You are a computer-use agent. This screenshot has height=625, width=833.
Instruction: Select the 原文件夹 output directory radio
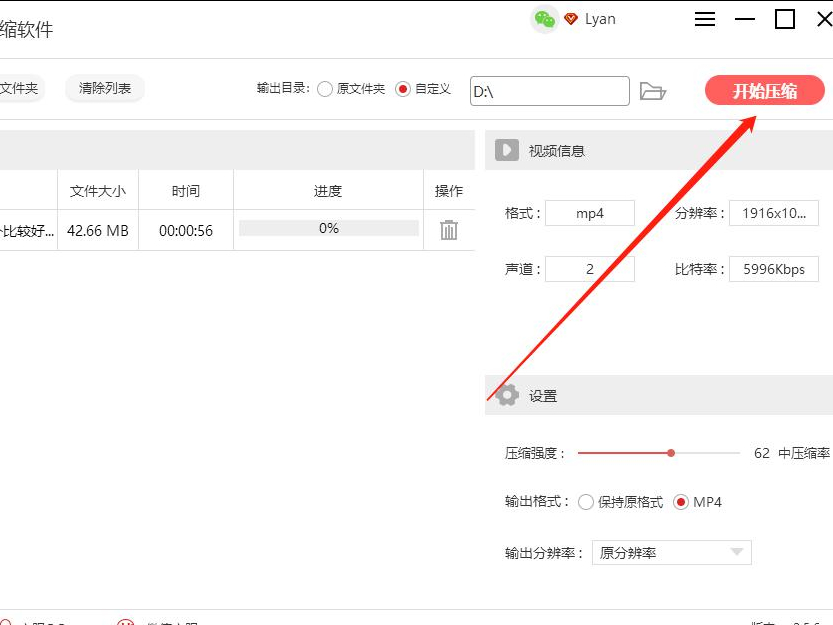pyautogui.click(x=325, y=89)
